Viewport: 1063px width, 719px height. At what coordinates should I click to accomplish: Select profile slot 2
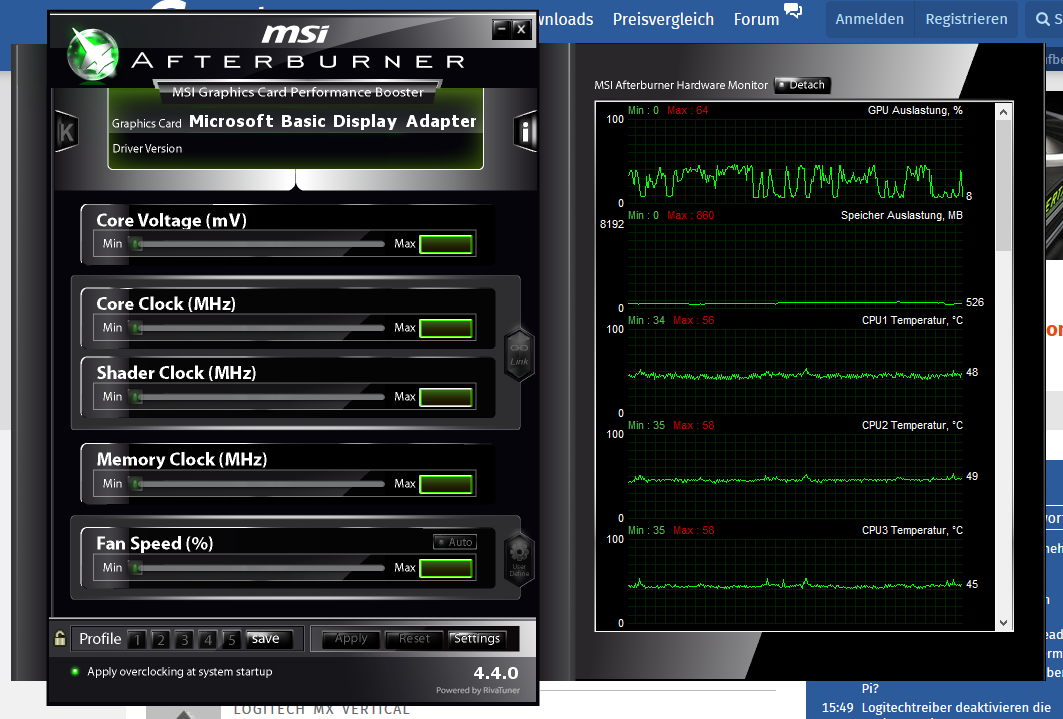click(161, 639)
